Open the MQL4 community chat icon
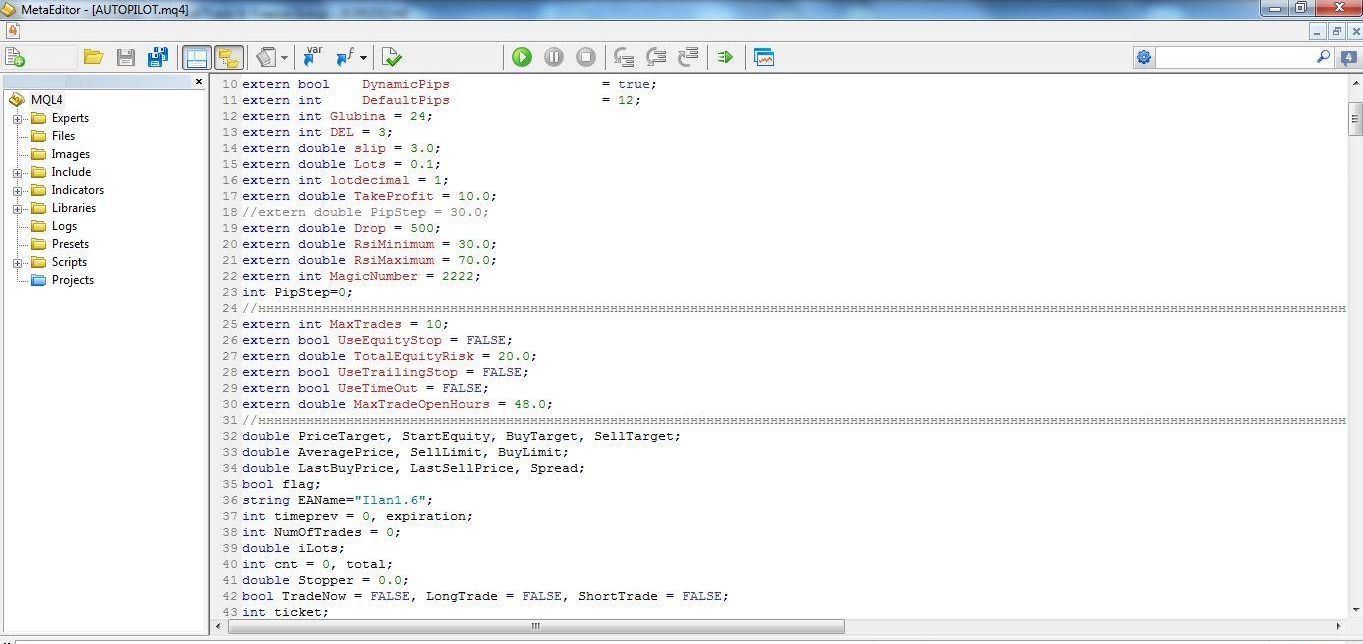The width and height of the screenshot is (1363, 644). point(1348,57)
